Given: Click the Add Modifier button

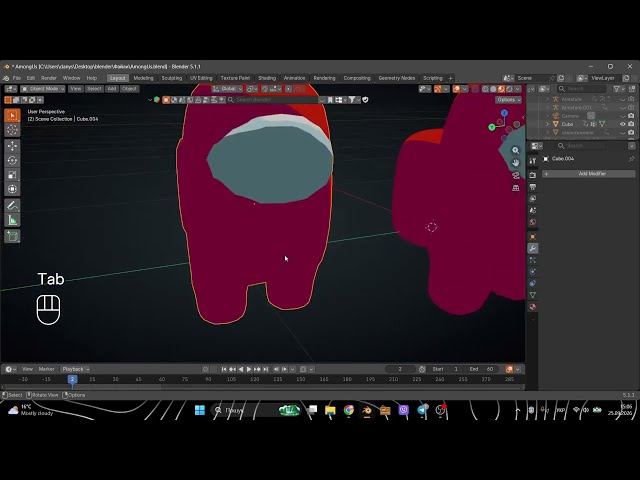Looking at the screenshot, I should [588, 174].
